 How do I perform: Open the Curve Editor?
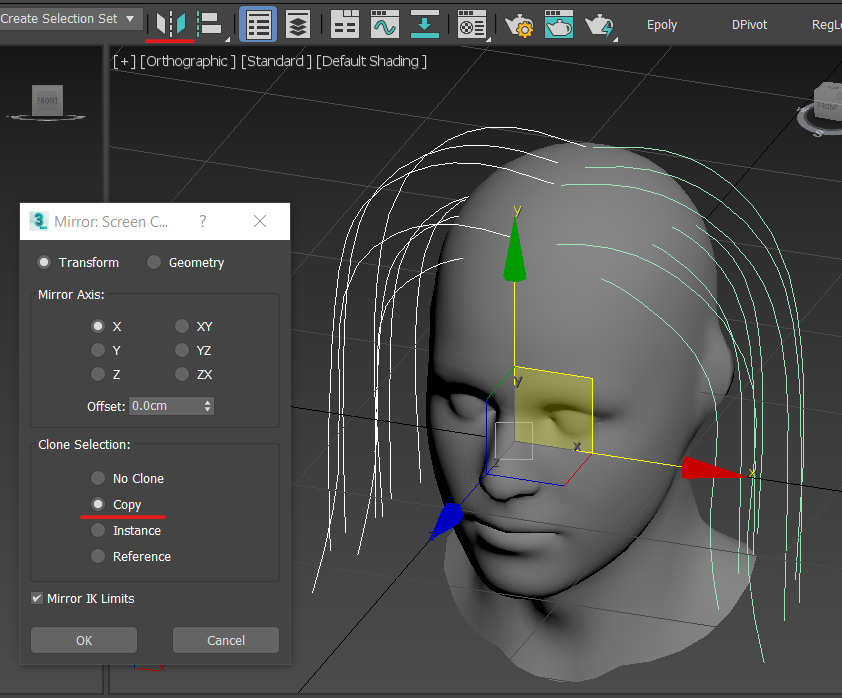(385, 25)
